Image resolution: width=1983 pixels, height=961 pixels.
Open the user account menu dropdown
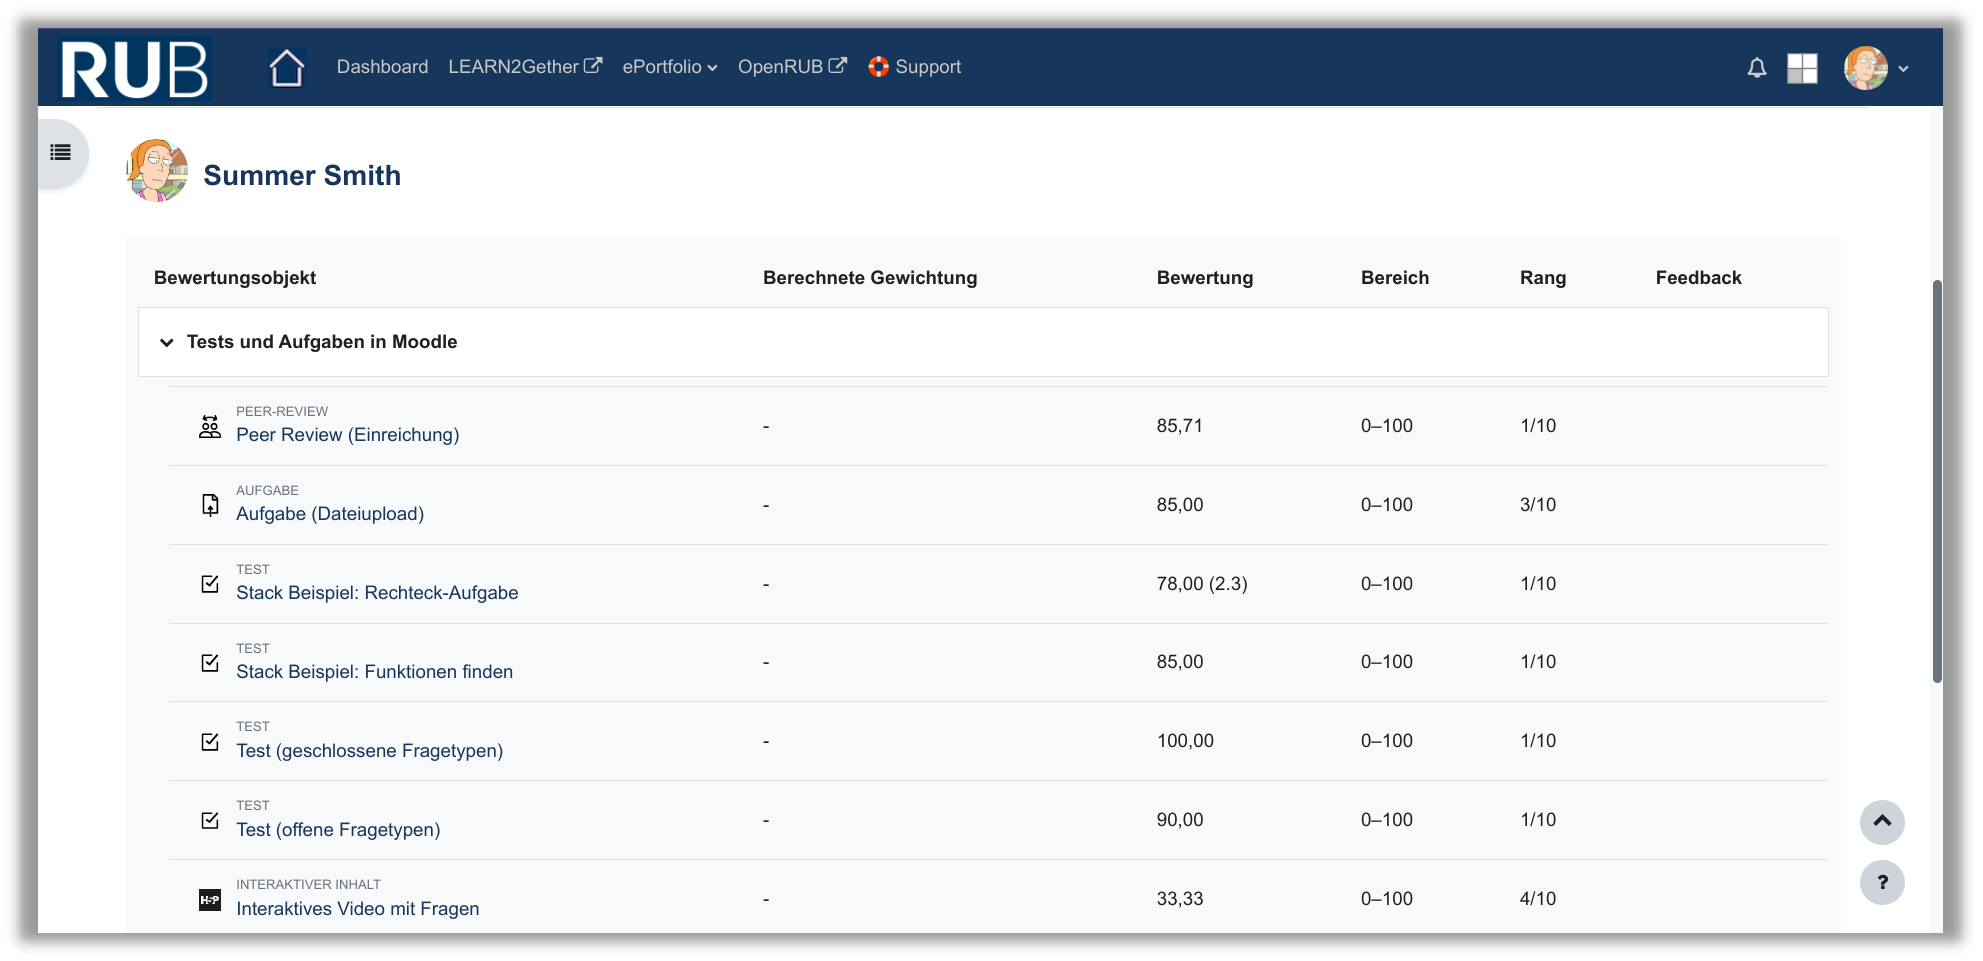[1877, 68]
